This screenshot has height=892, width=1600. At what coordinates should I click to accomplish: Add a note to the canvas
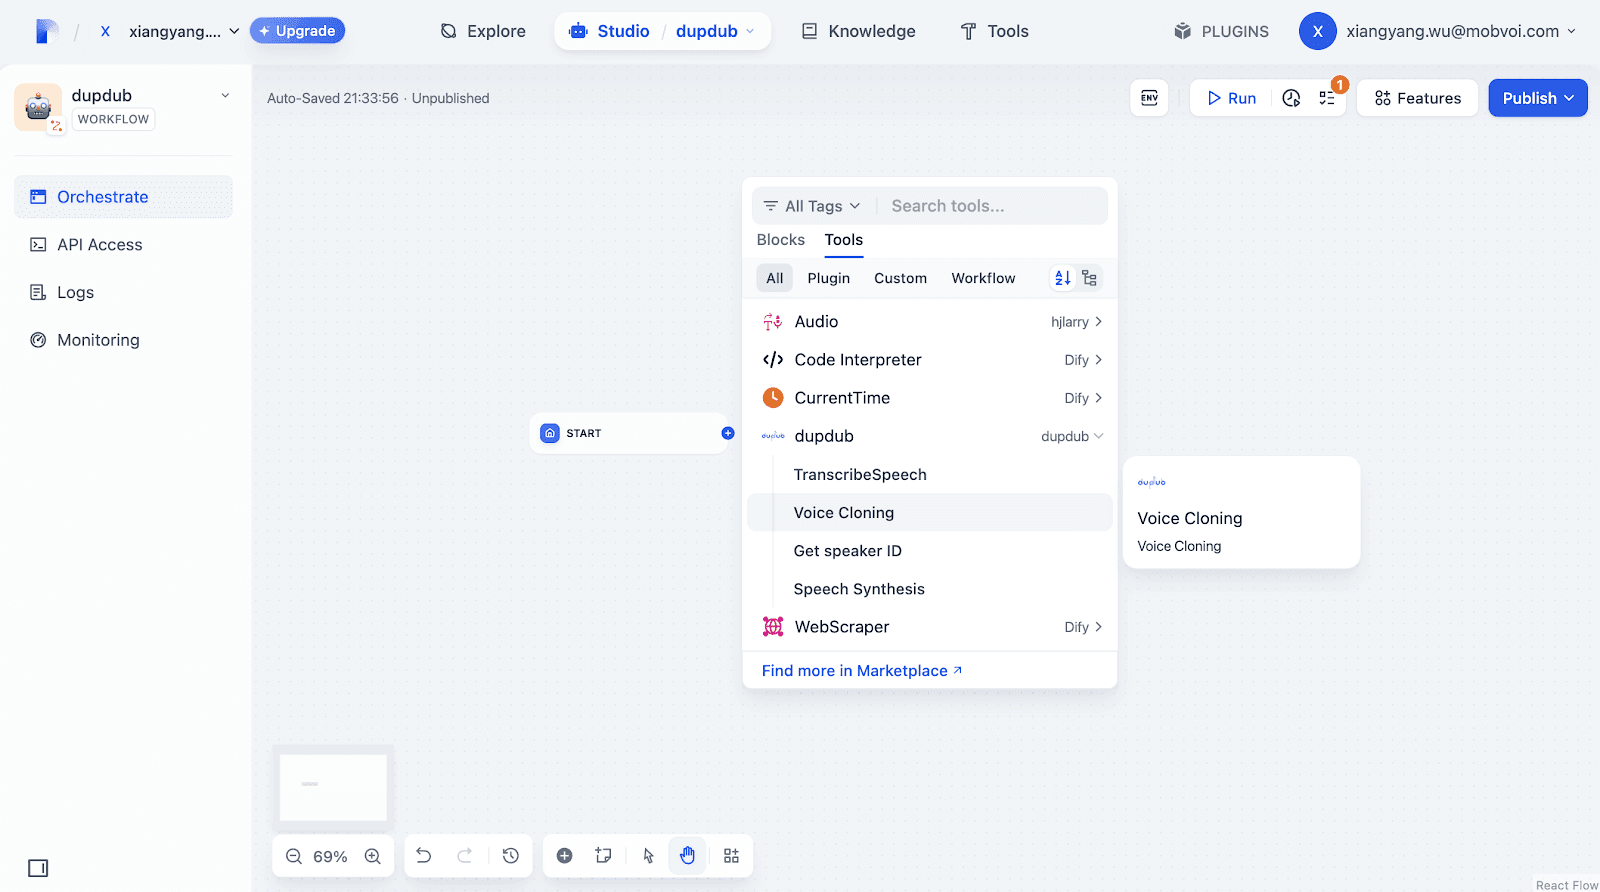603,856
